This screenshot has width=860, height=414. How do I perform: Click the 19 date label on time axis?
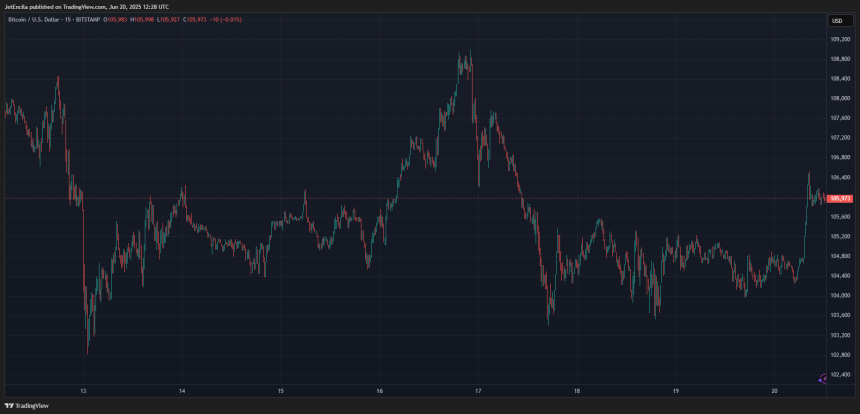click(676, 391)
